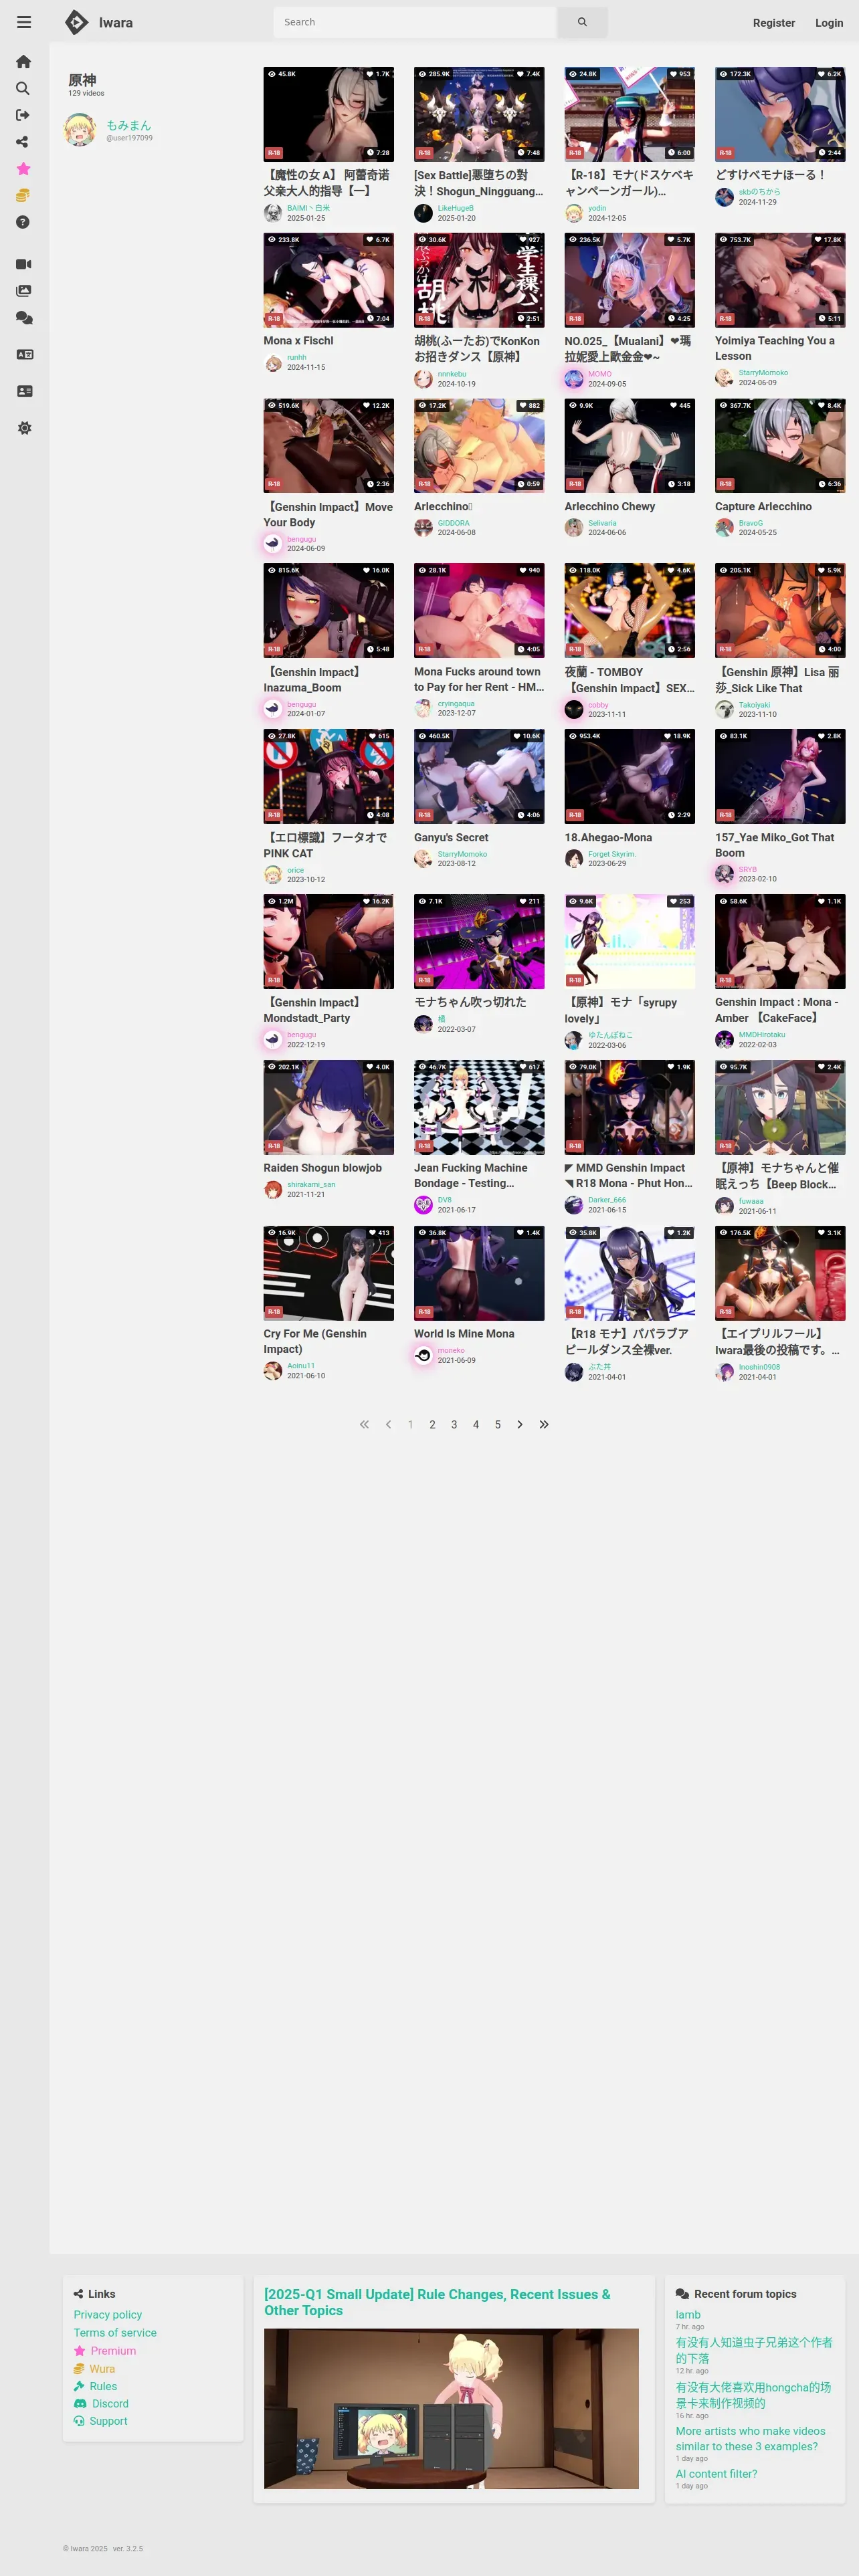Open the Premium link in the Links box

pyautogui.click(x=113, y=2350)
